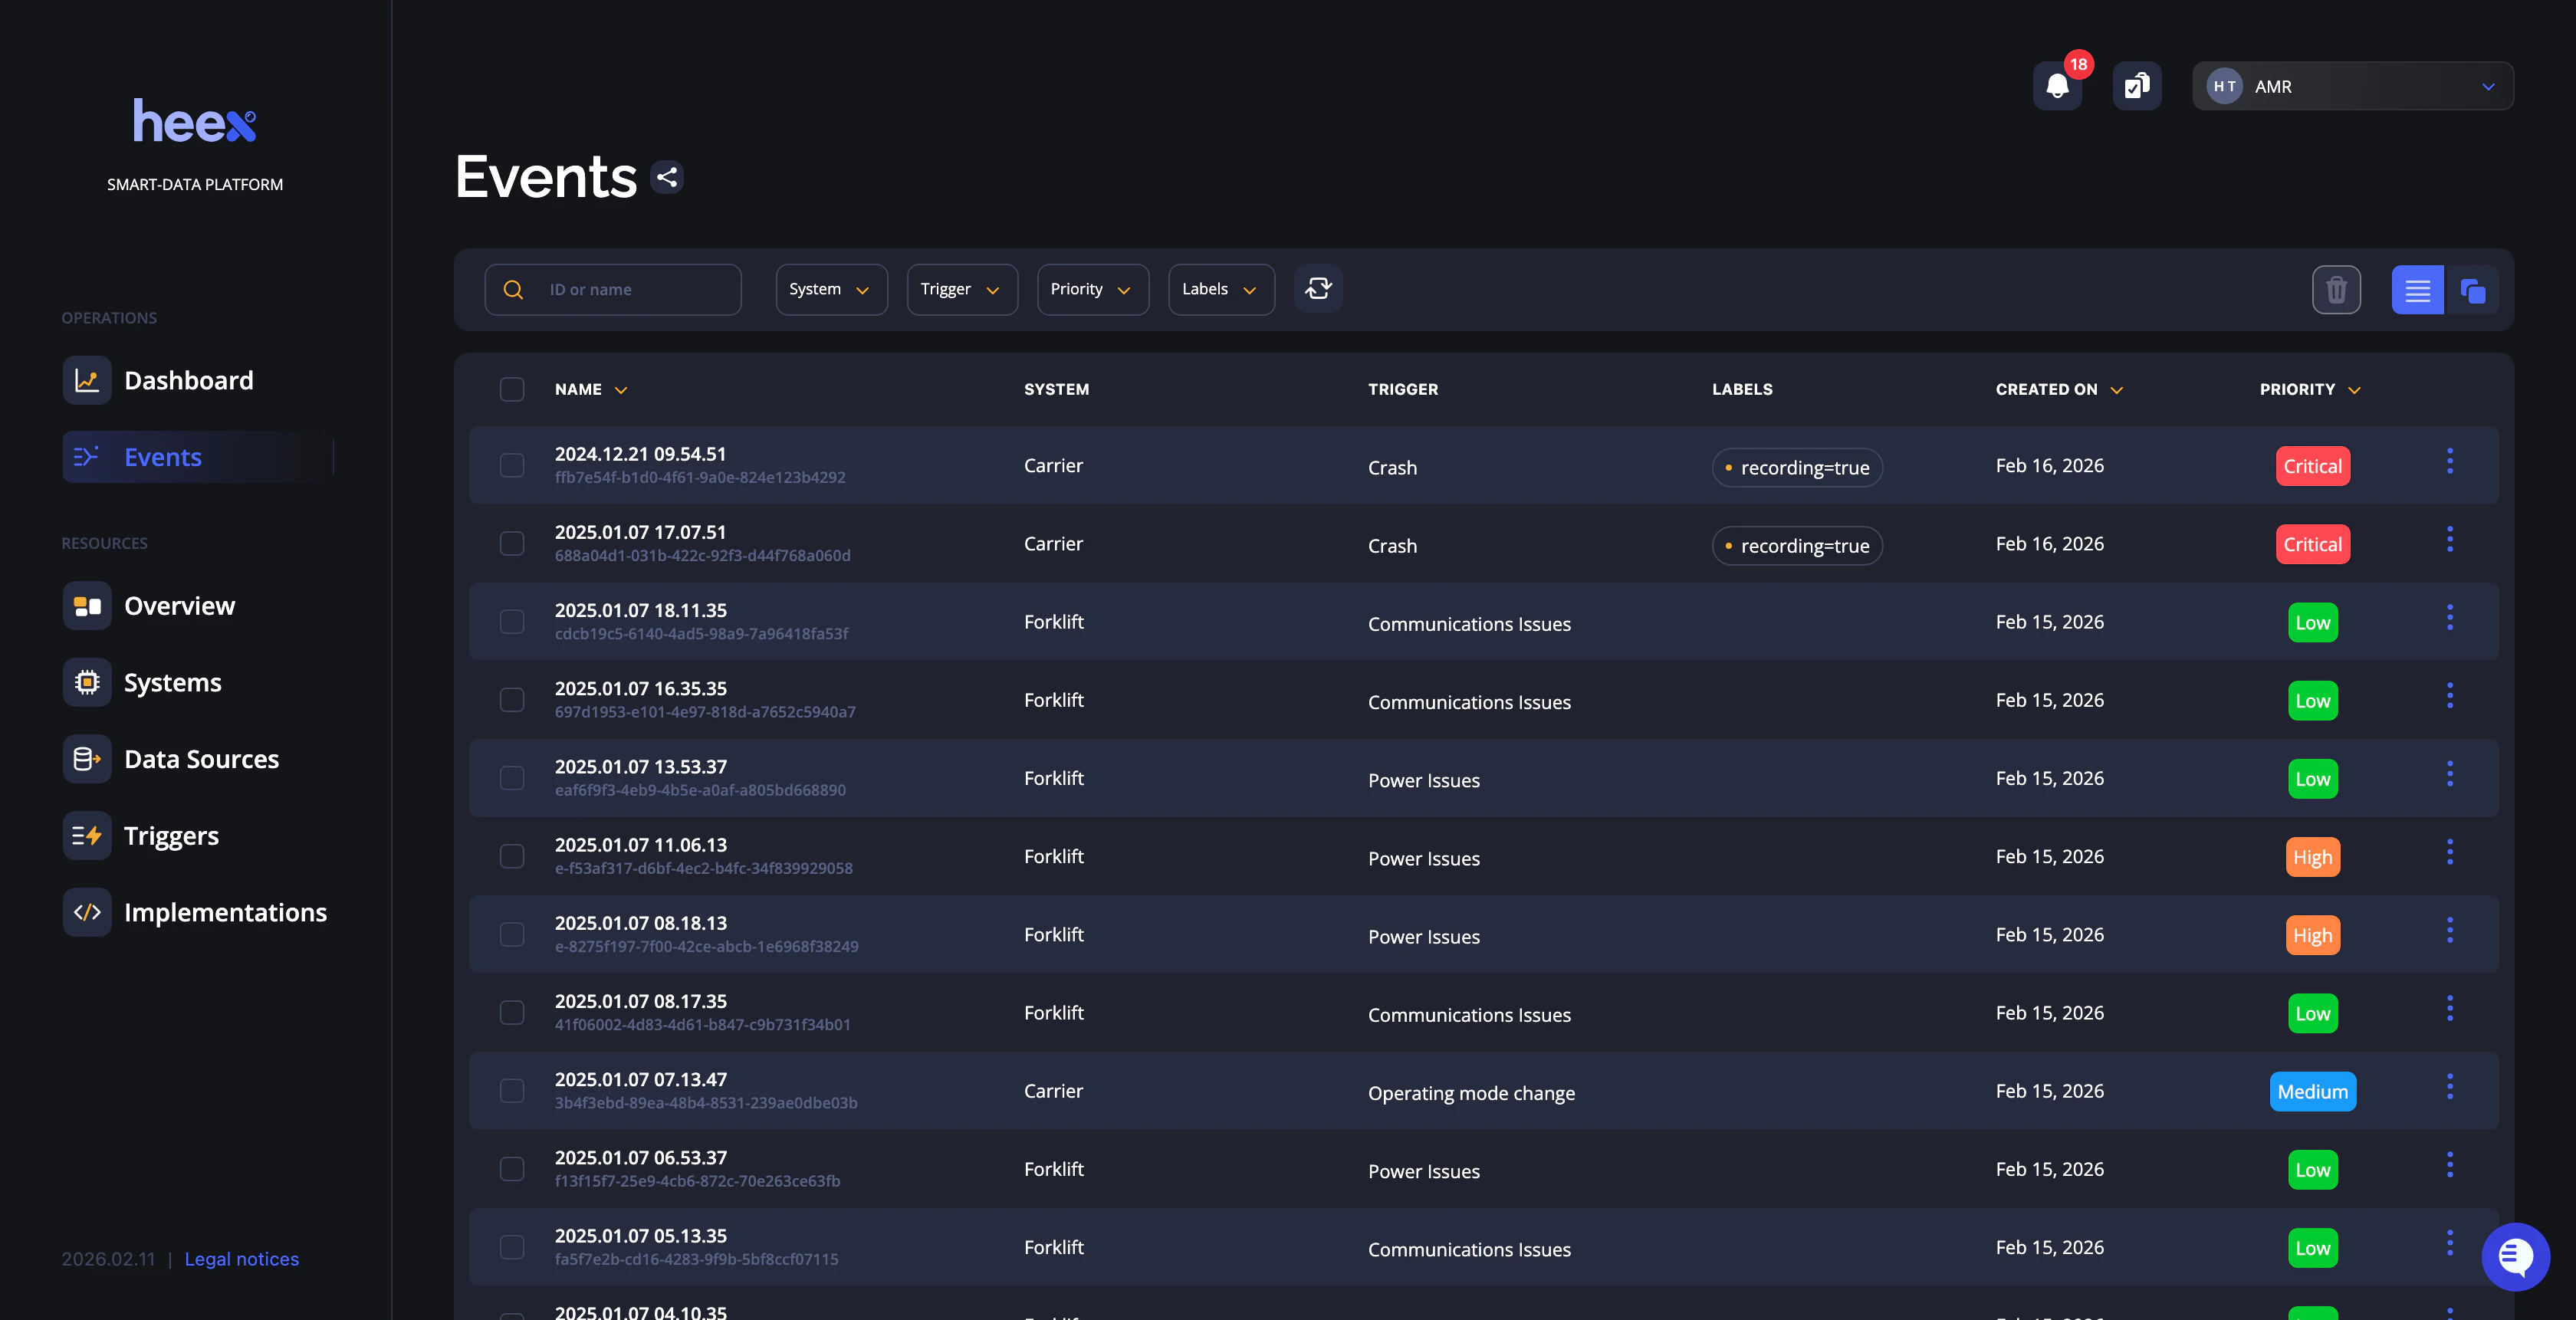Image resolution: width=2576 pixels, height=1320 pixels.
Task: Select checkbox for event 2025.01.07 07.13.47
Action: pyautogui.click(x=512, y=1091)
